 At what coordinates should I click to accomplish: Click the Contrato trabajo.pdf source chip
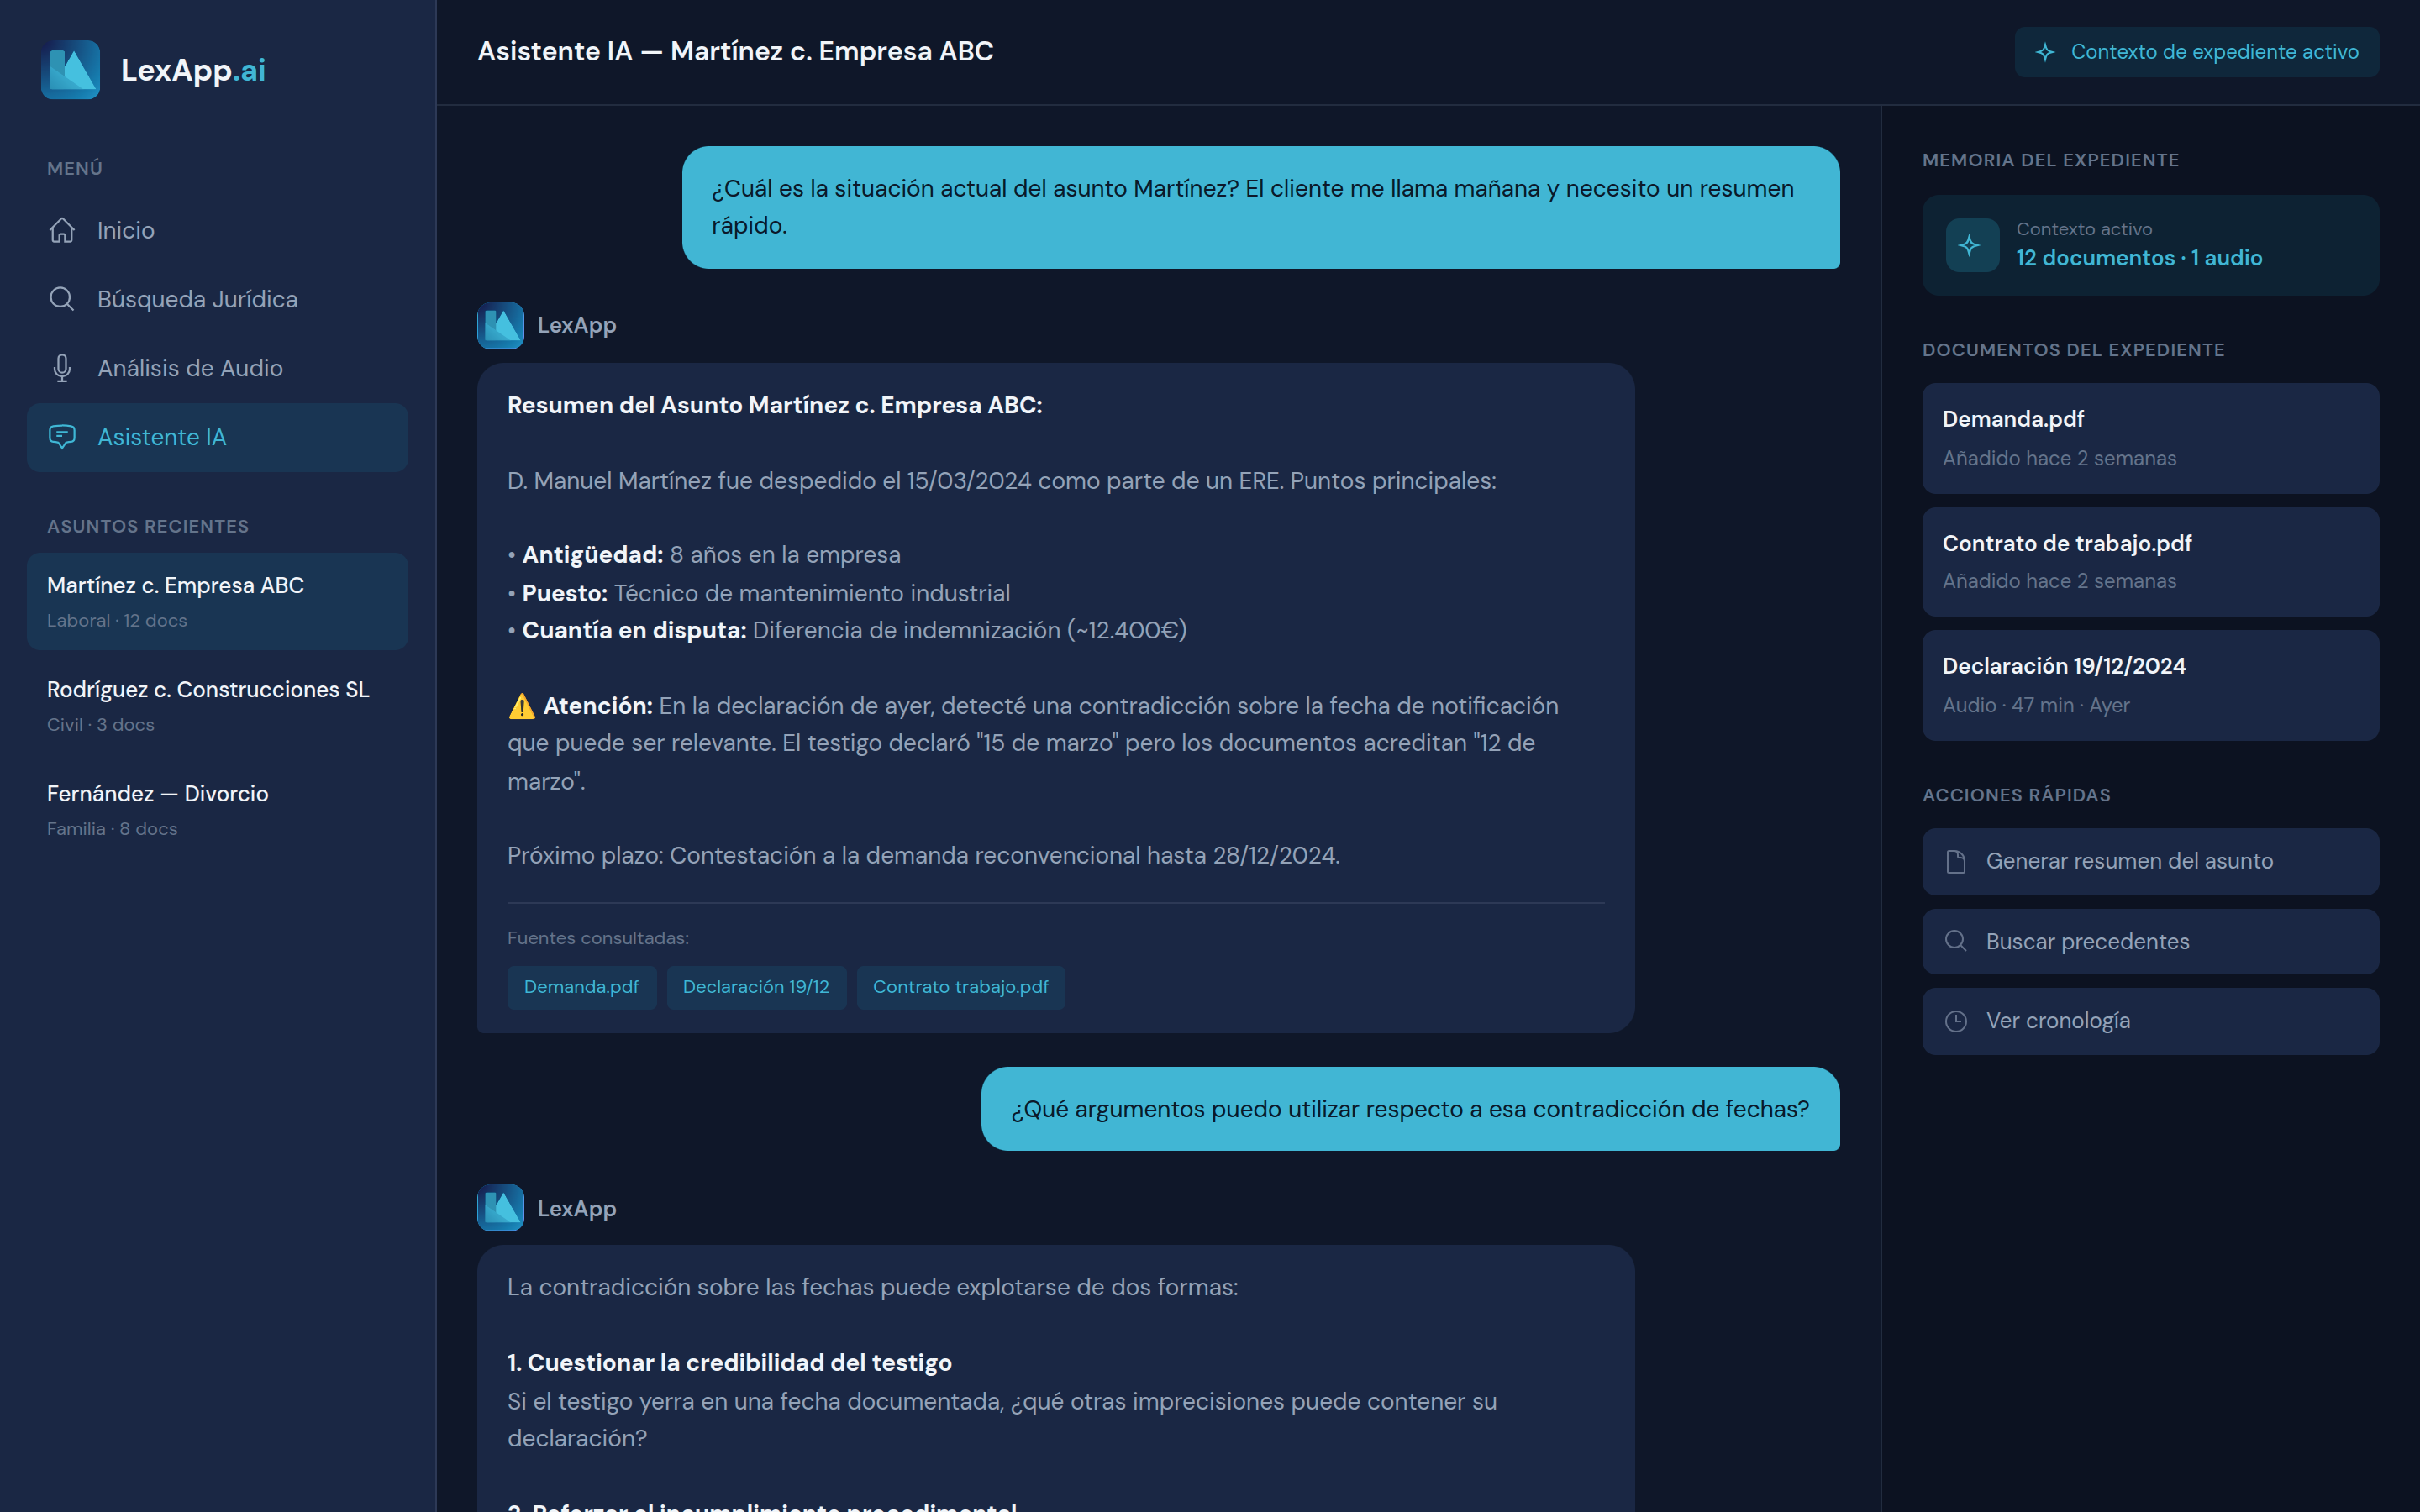960,987
